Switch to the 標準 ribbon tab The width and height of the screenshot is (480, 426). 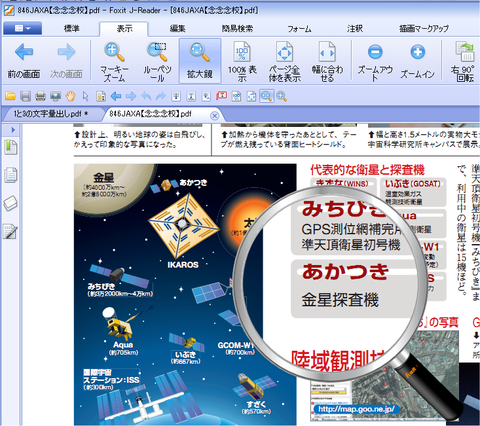point(72,29)
